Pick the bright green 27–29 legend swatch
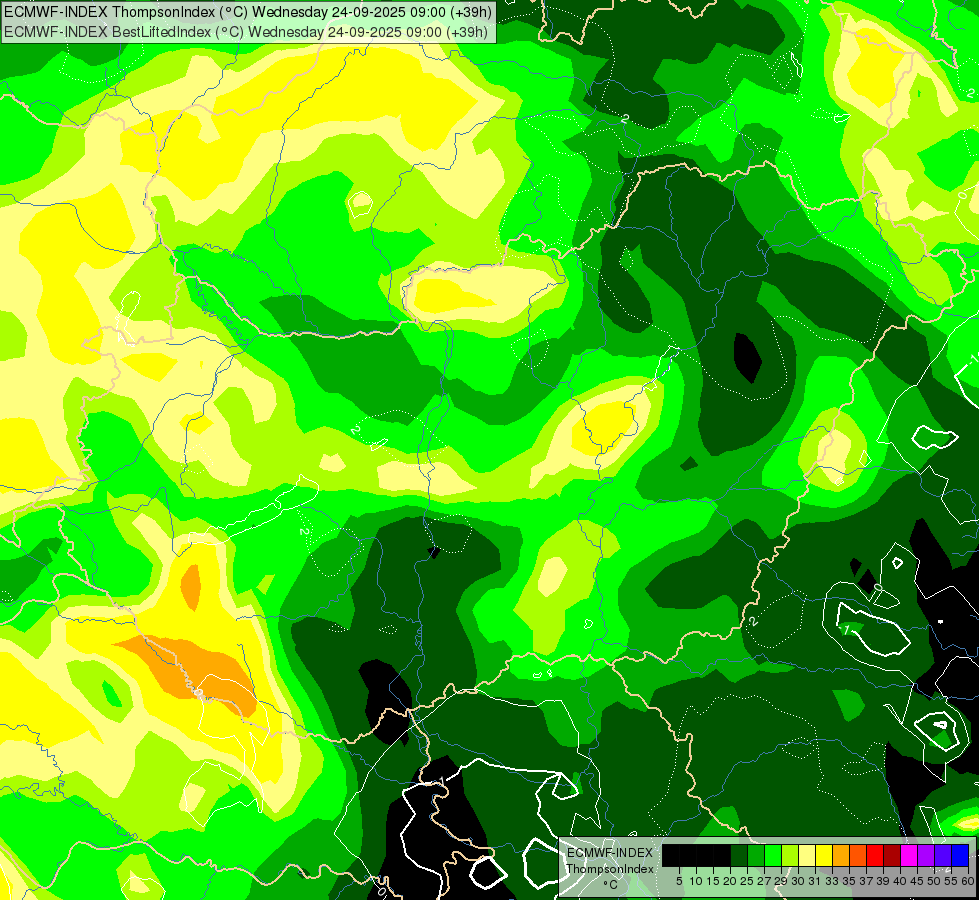Image resolution: width=979 pixels, height=900 pixels. click(773, 855)
